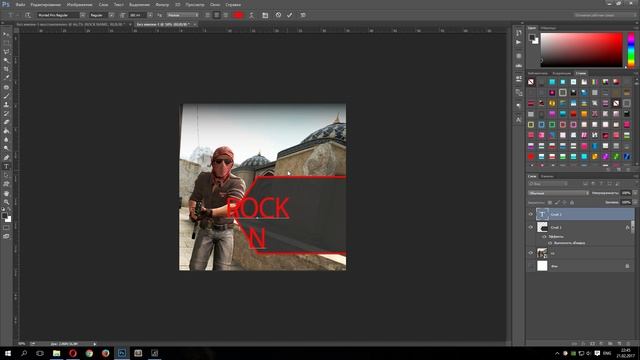Select the Path Selection tool
640x360 pixels.
point(6,175)
